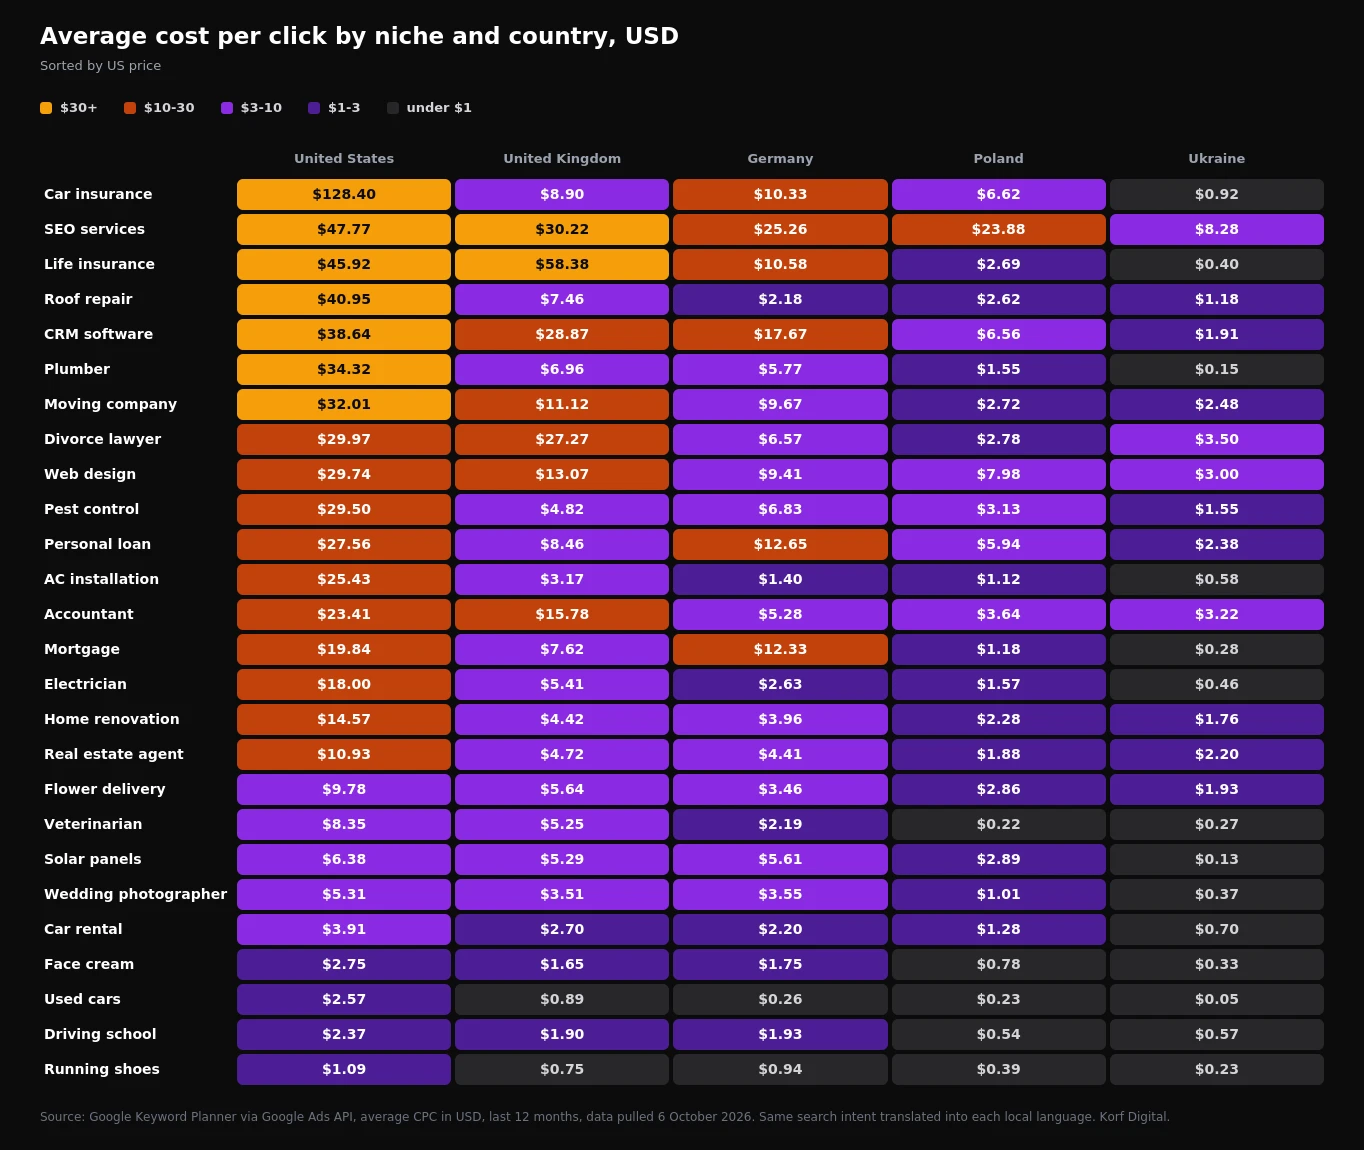Click the Germany column header
Image resolution: width=1364 pixels, height=1150 pixels.
click(x=780, y=159)
